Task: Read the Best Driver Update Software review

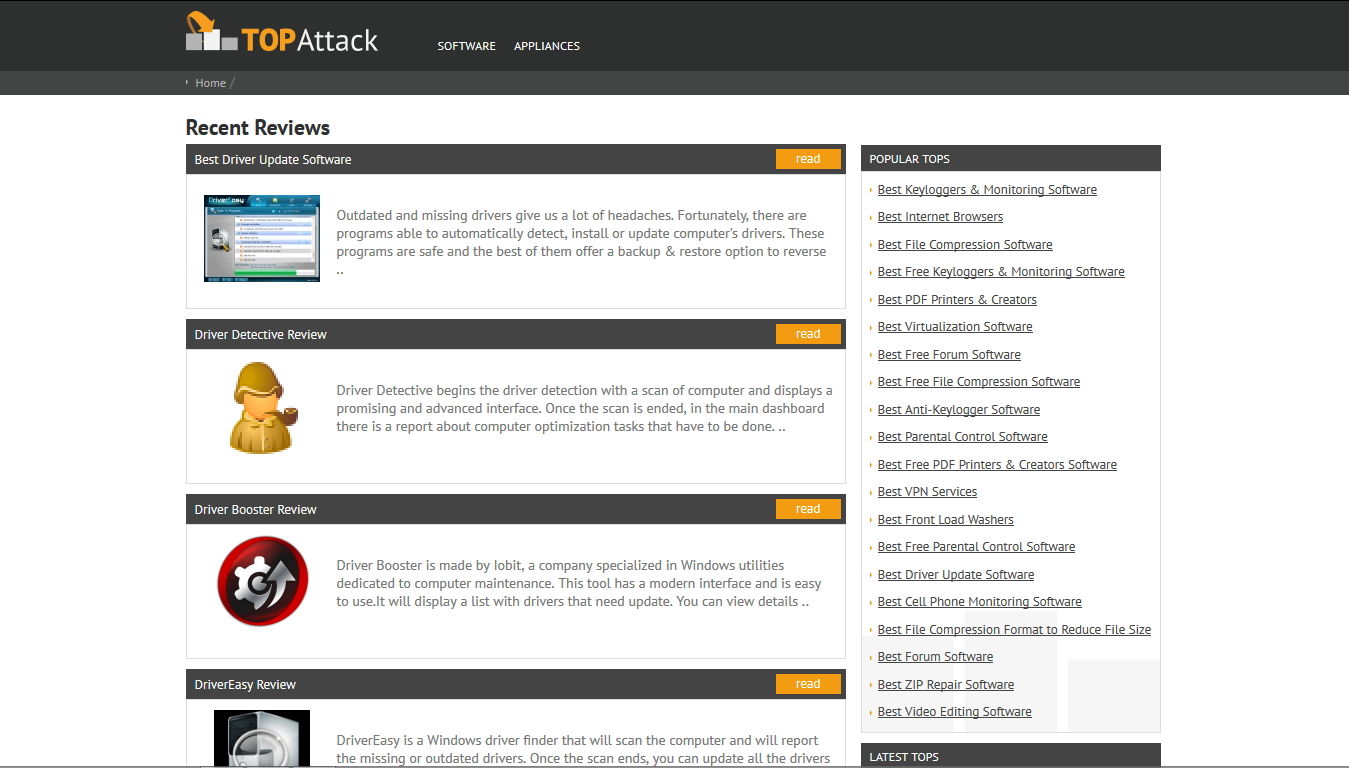Action: [x=808, y=159]
